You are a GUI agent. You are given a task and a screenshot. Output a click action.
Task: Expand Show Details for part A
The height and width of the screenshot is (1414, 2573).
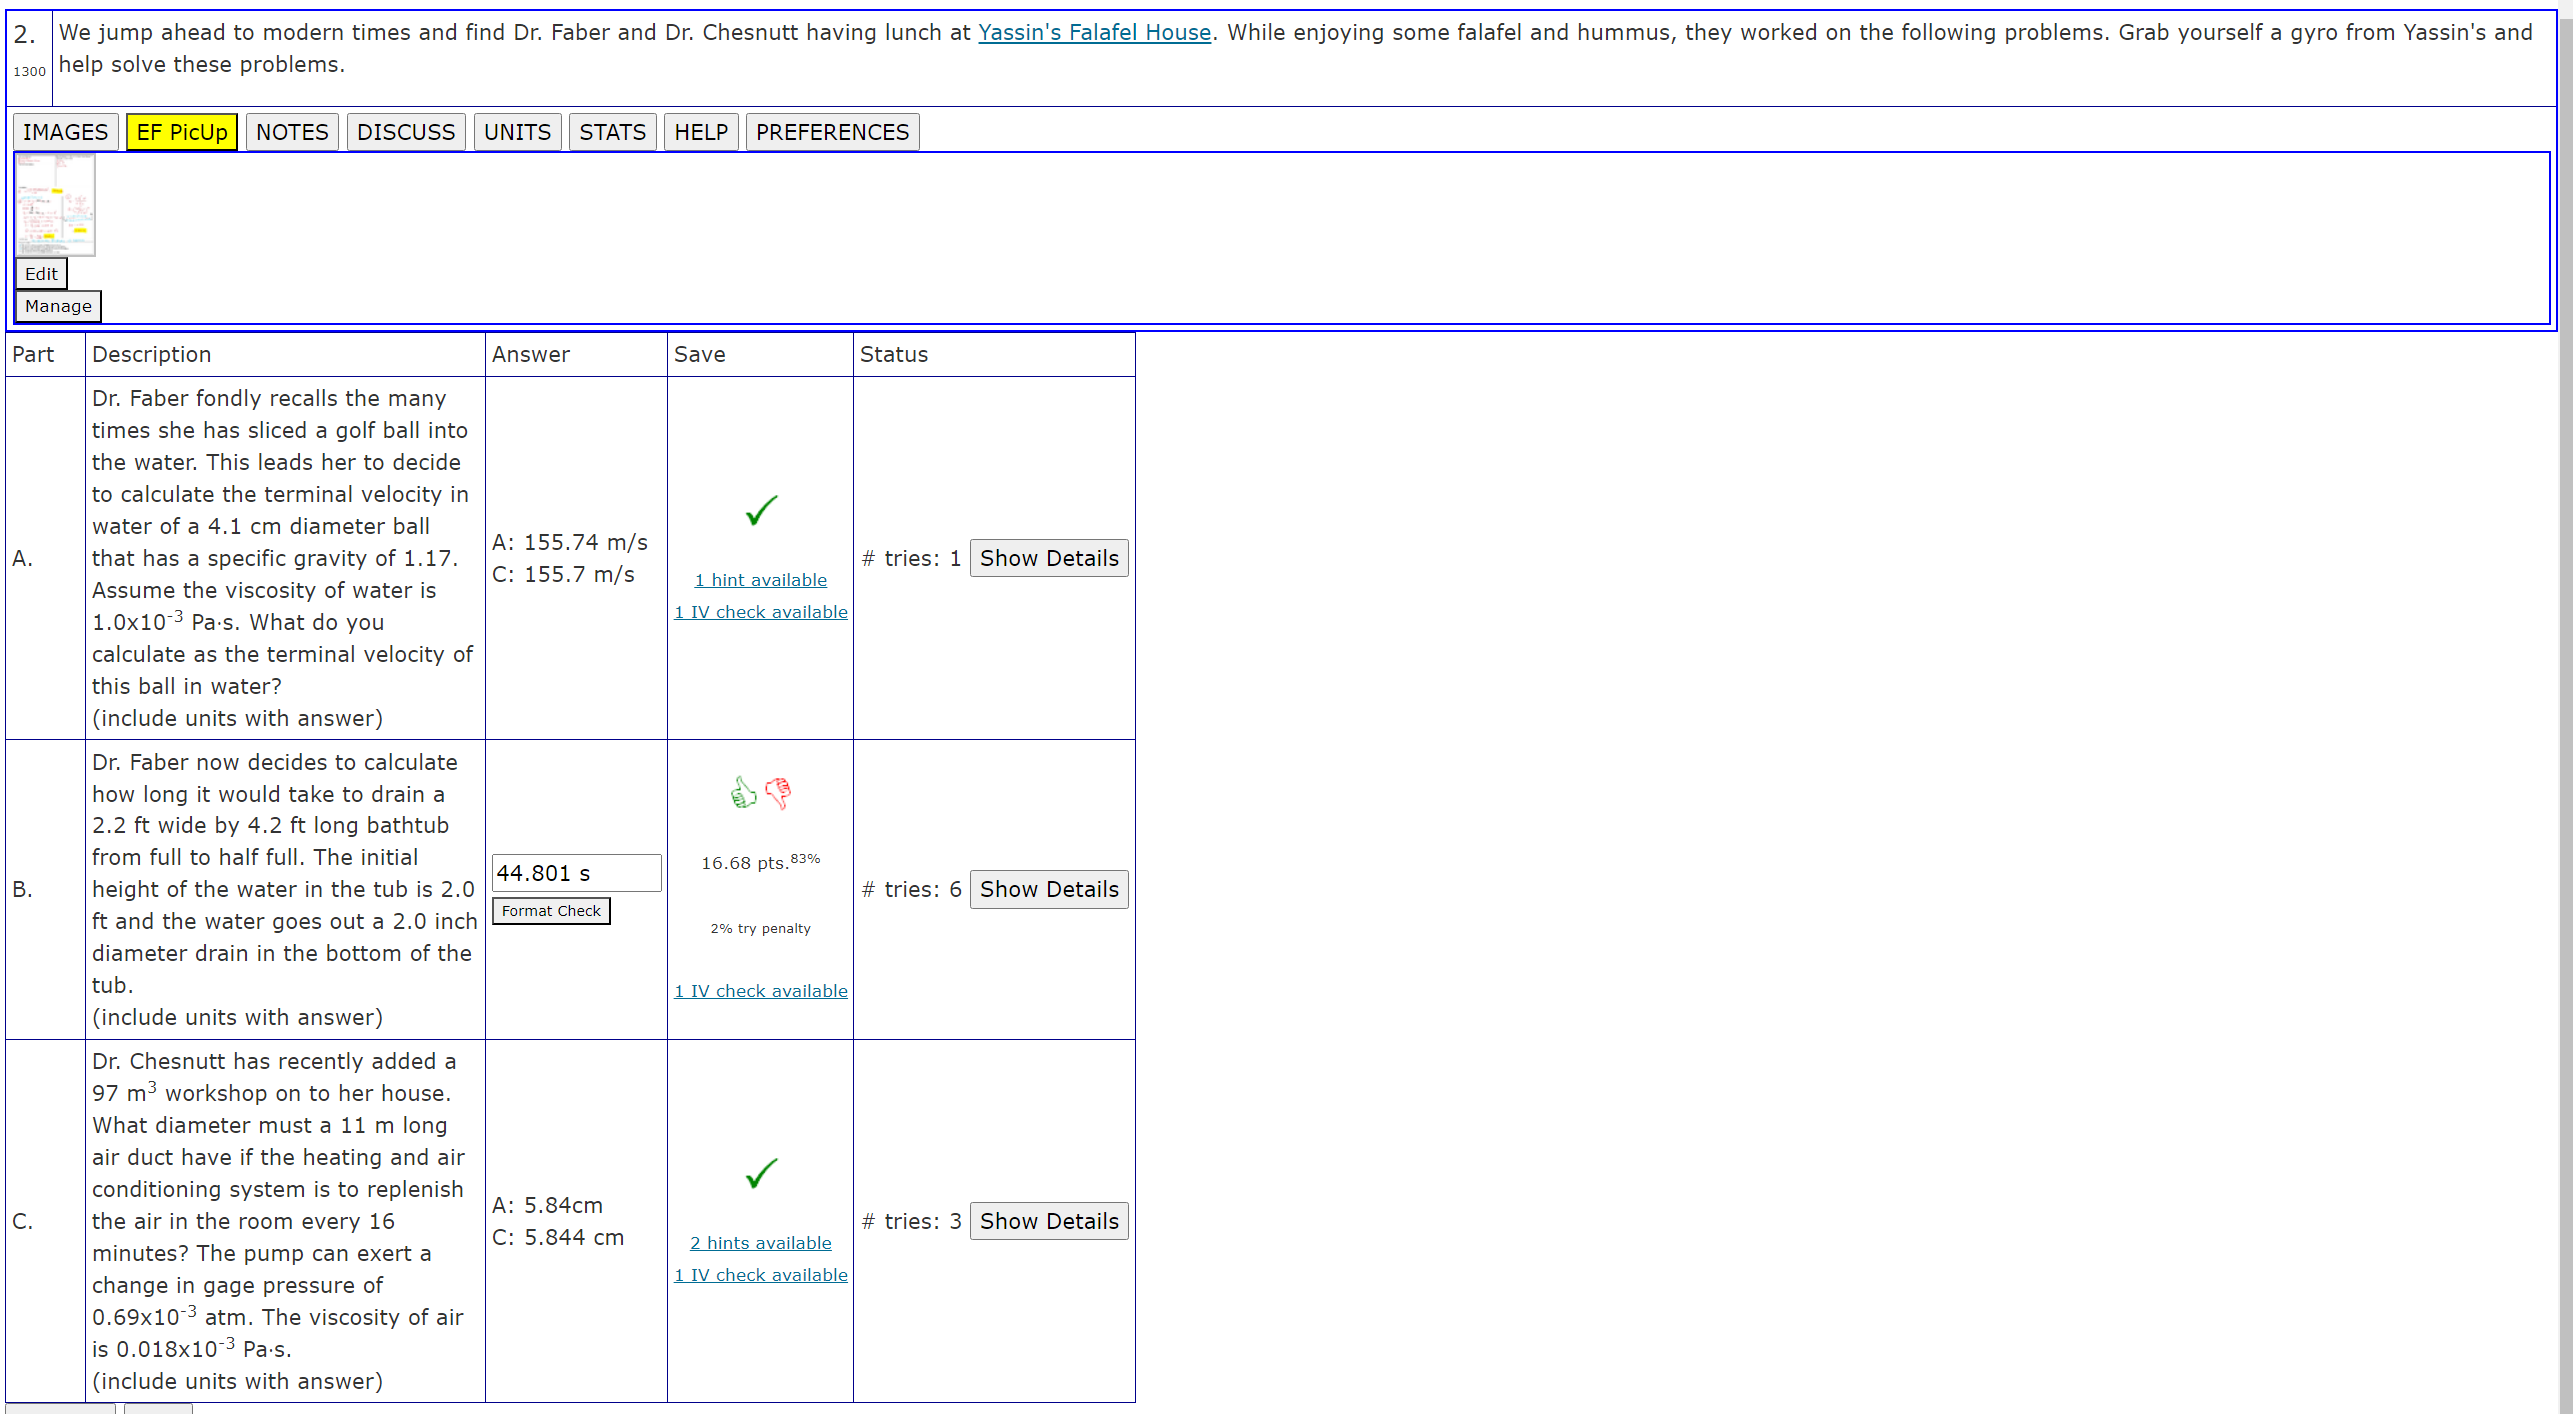point(1049,558)
